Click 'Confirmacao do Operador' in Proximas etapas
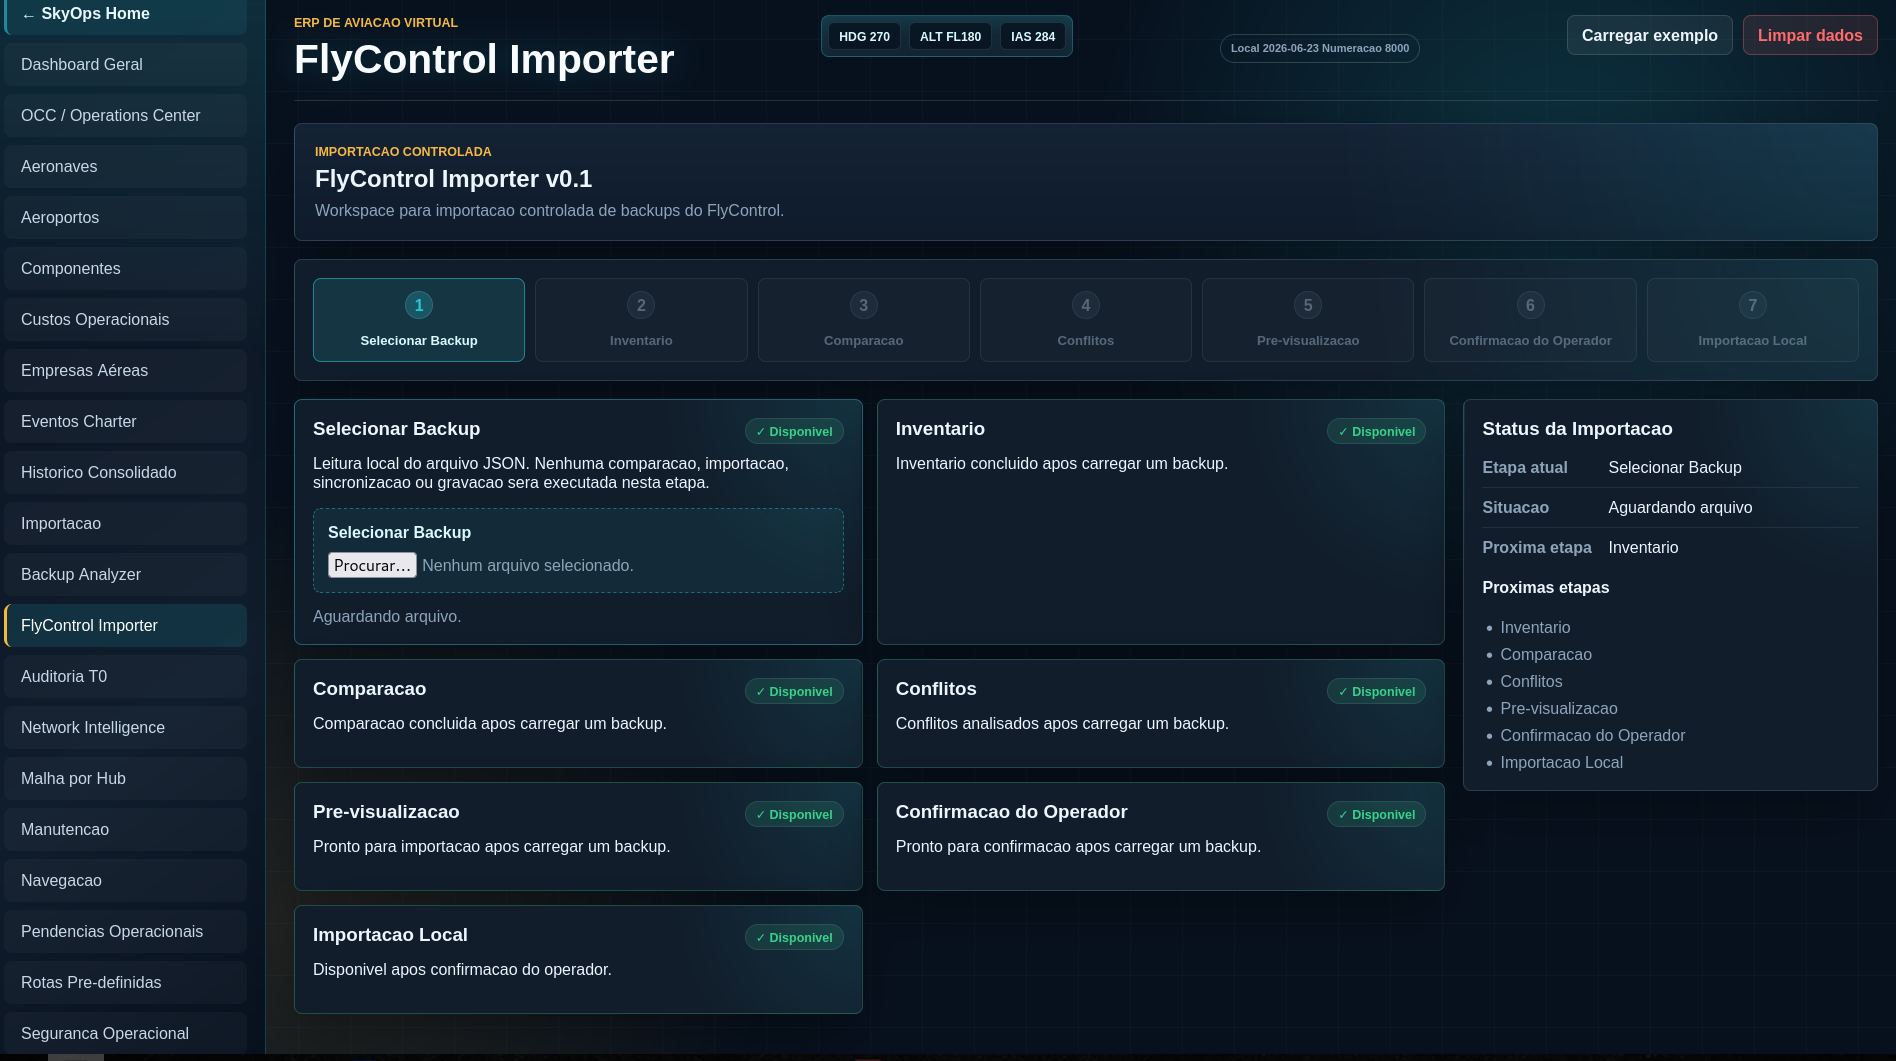 [x=1592, y=735]
